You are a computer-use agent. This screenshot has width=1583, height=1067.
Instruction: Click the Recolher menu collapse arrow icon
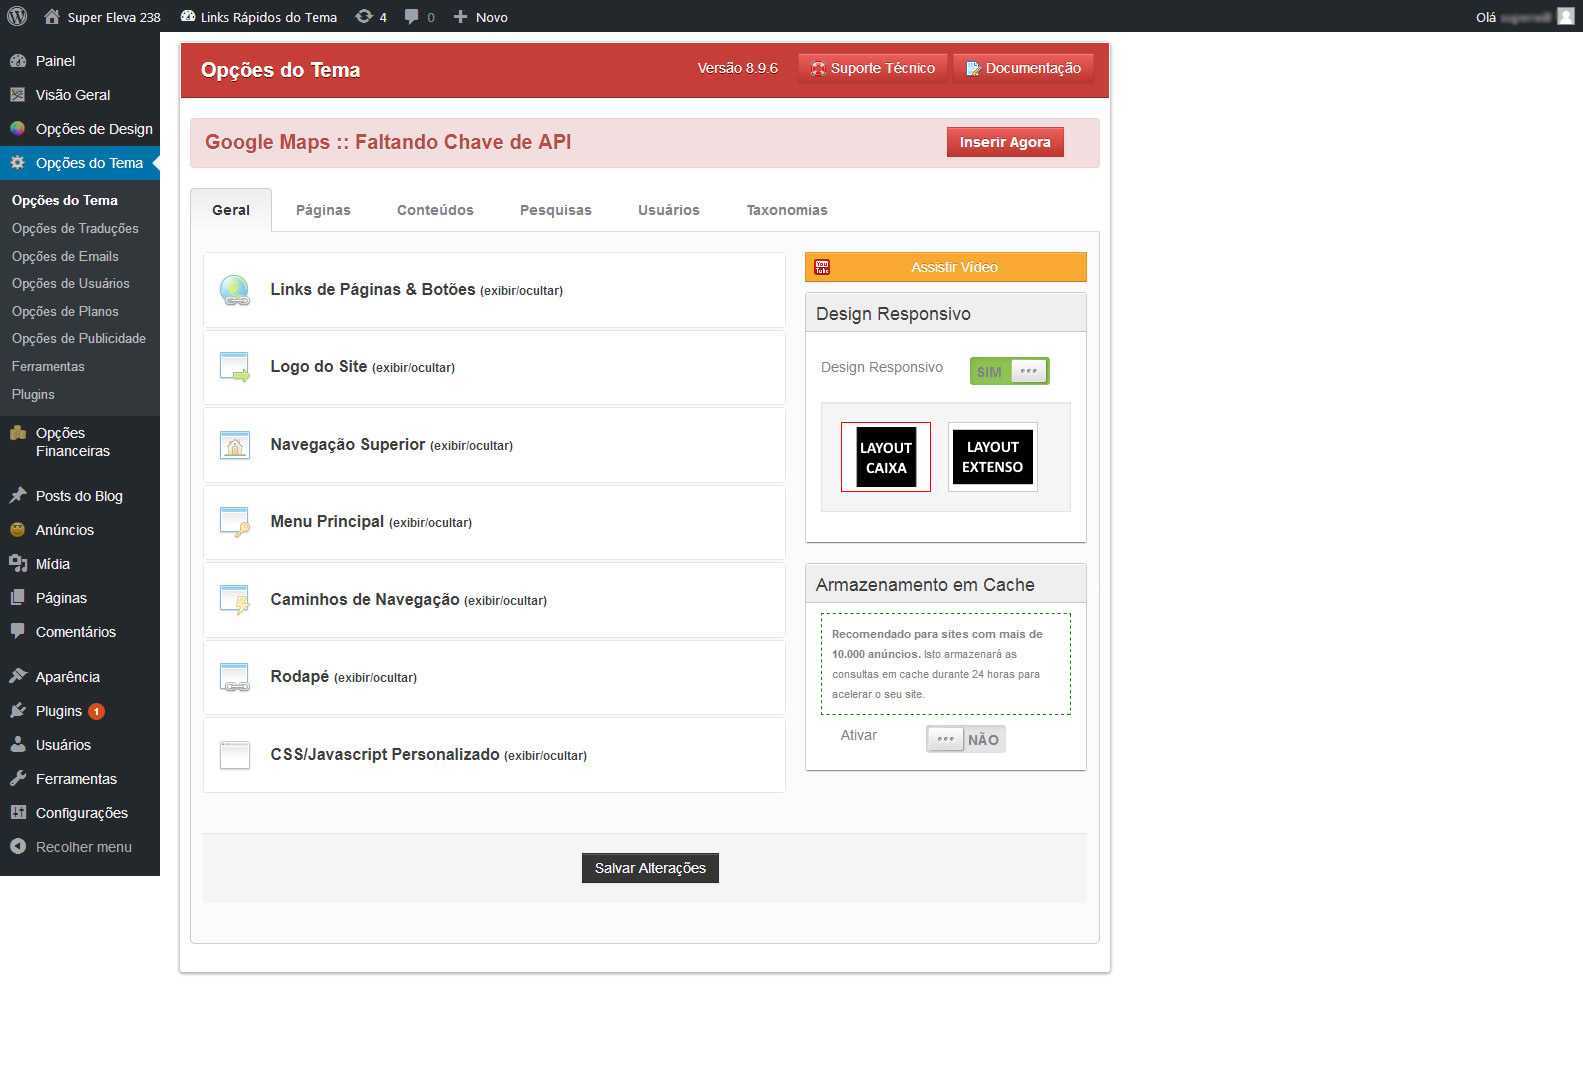(x=17, y=847)
